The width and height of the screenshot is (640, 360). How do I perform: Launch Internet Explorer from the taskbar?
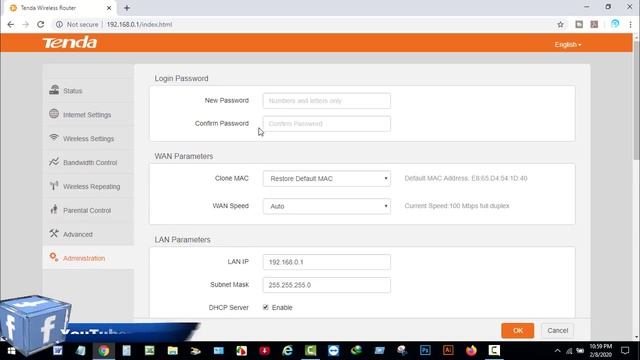pyautogui.click(x=287, y=351)
